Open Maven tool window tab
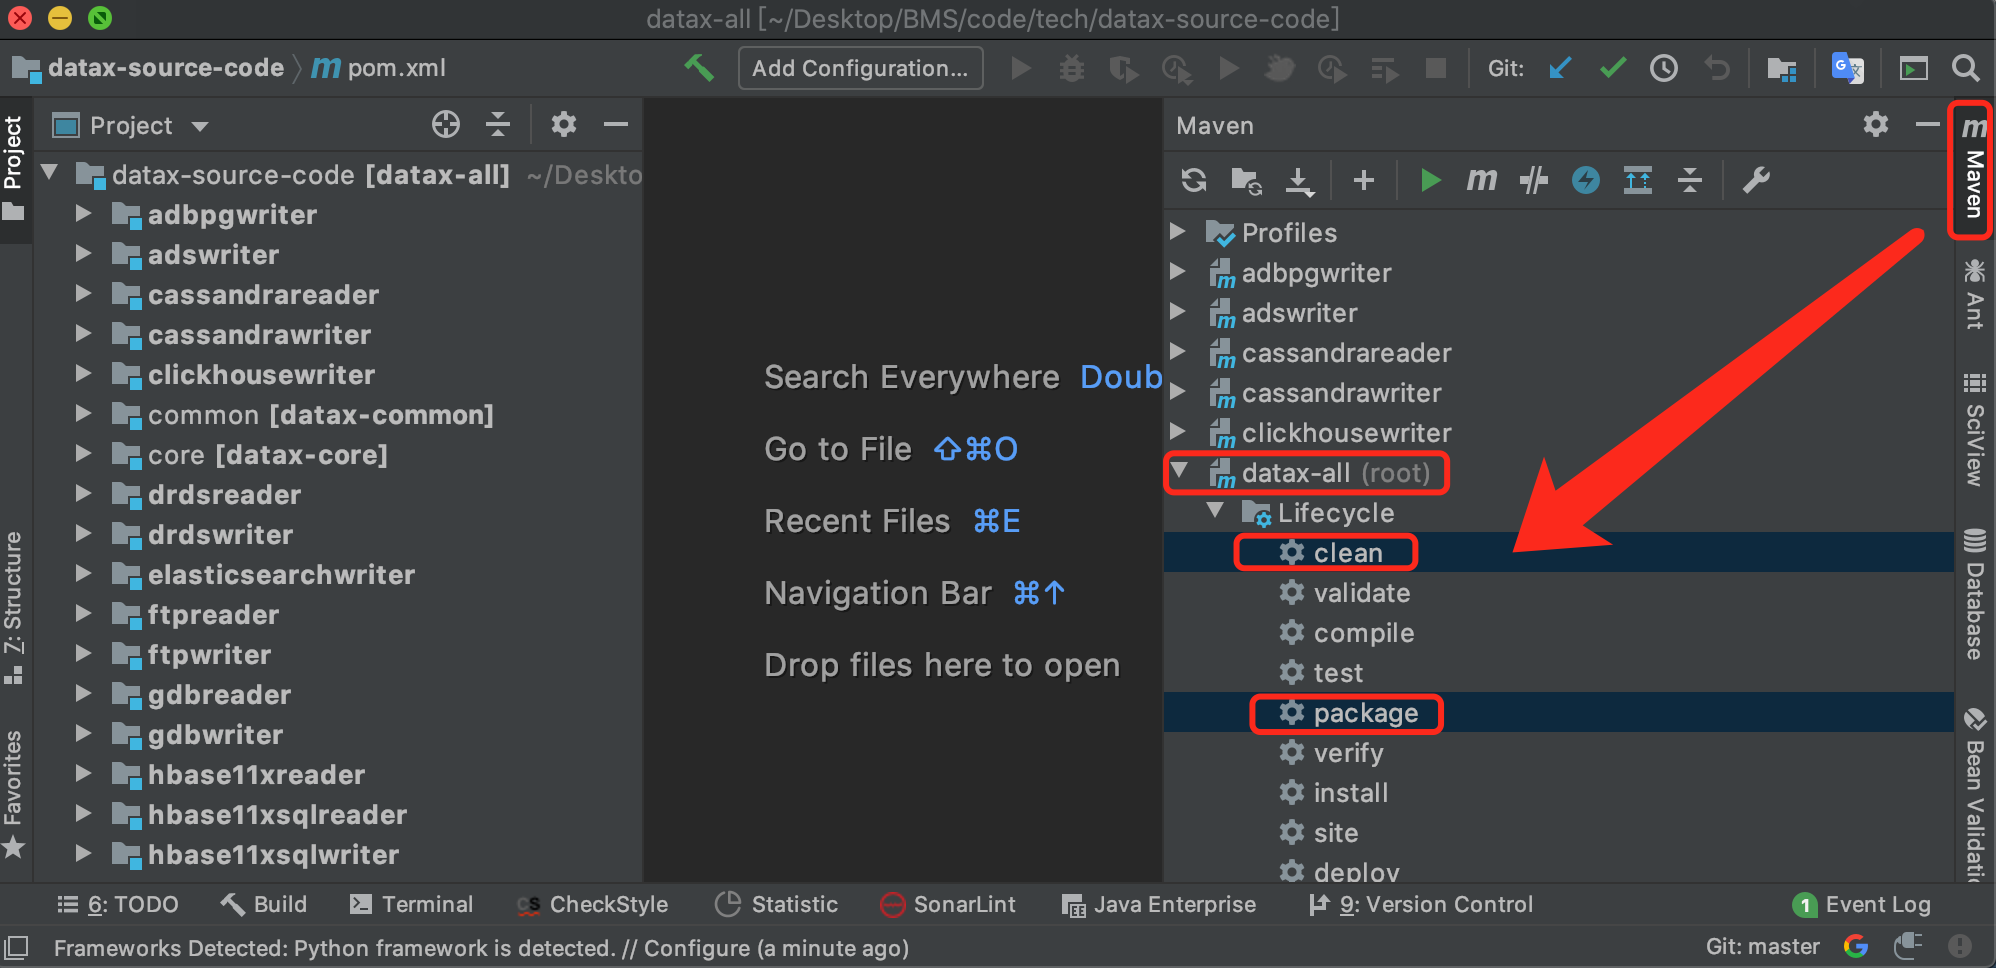The image size is (1996, 968). [x=1973, y=168]
